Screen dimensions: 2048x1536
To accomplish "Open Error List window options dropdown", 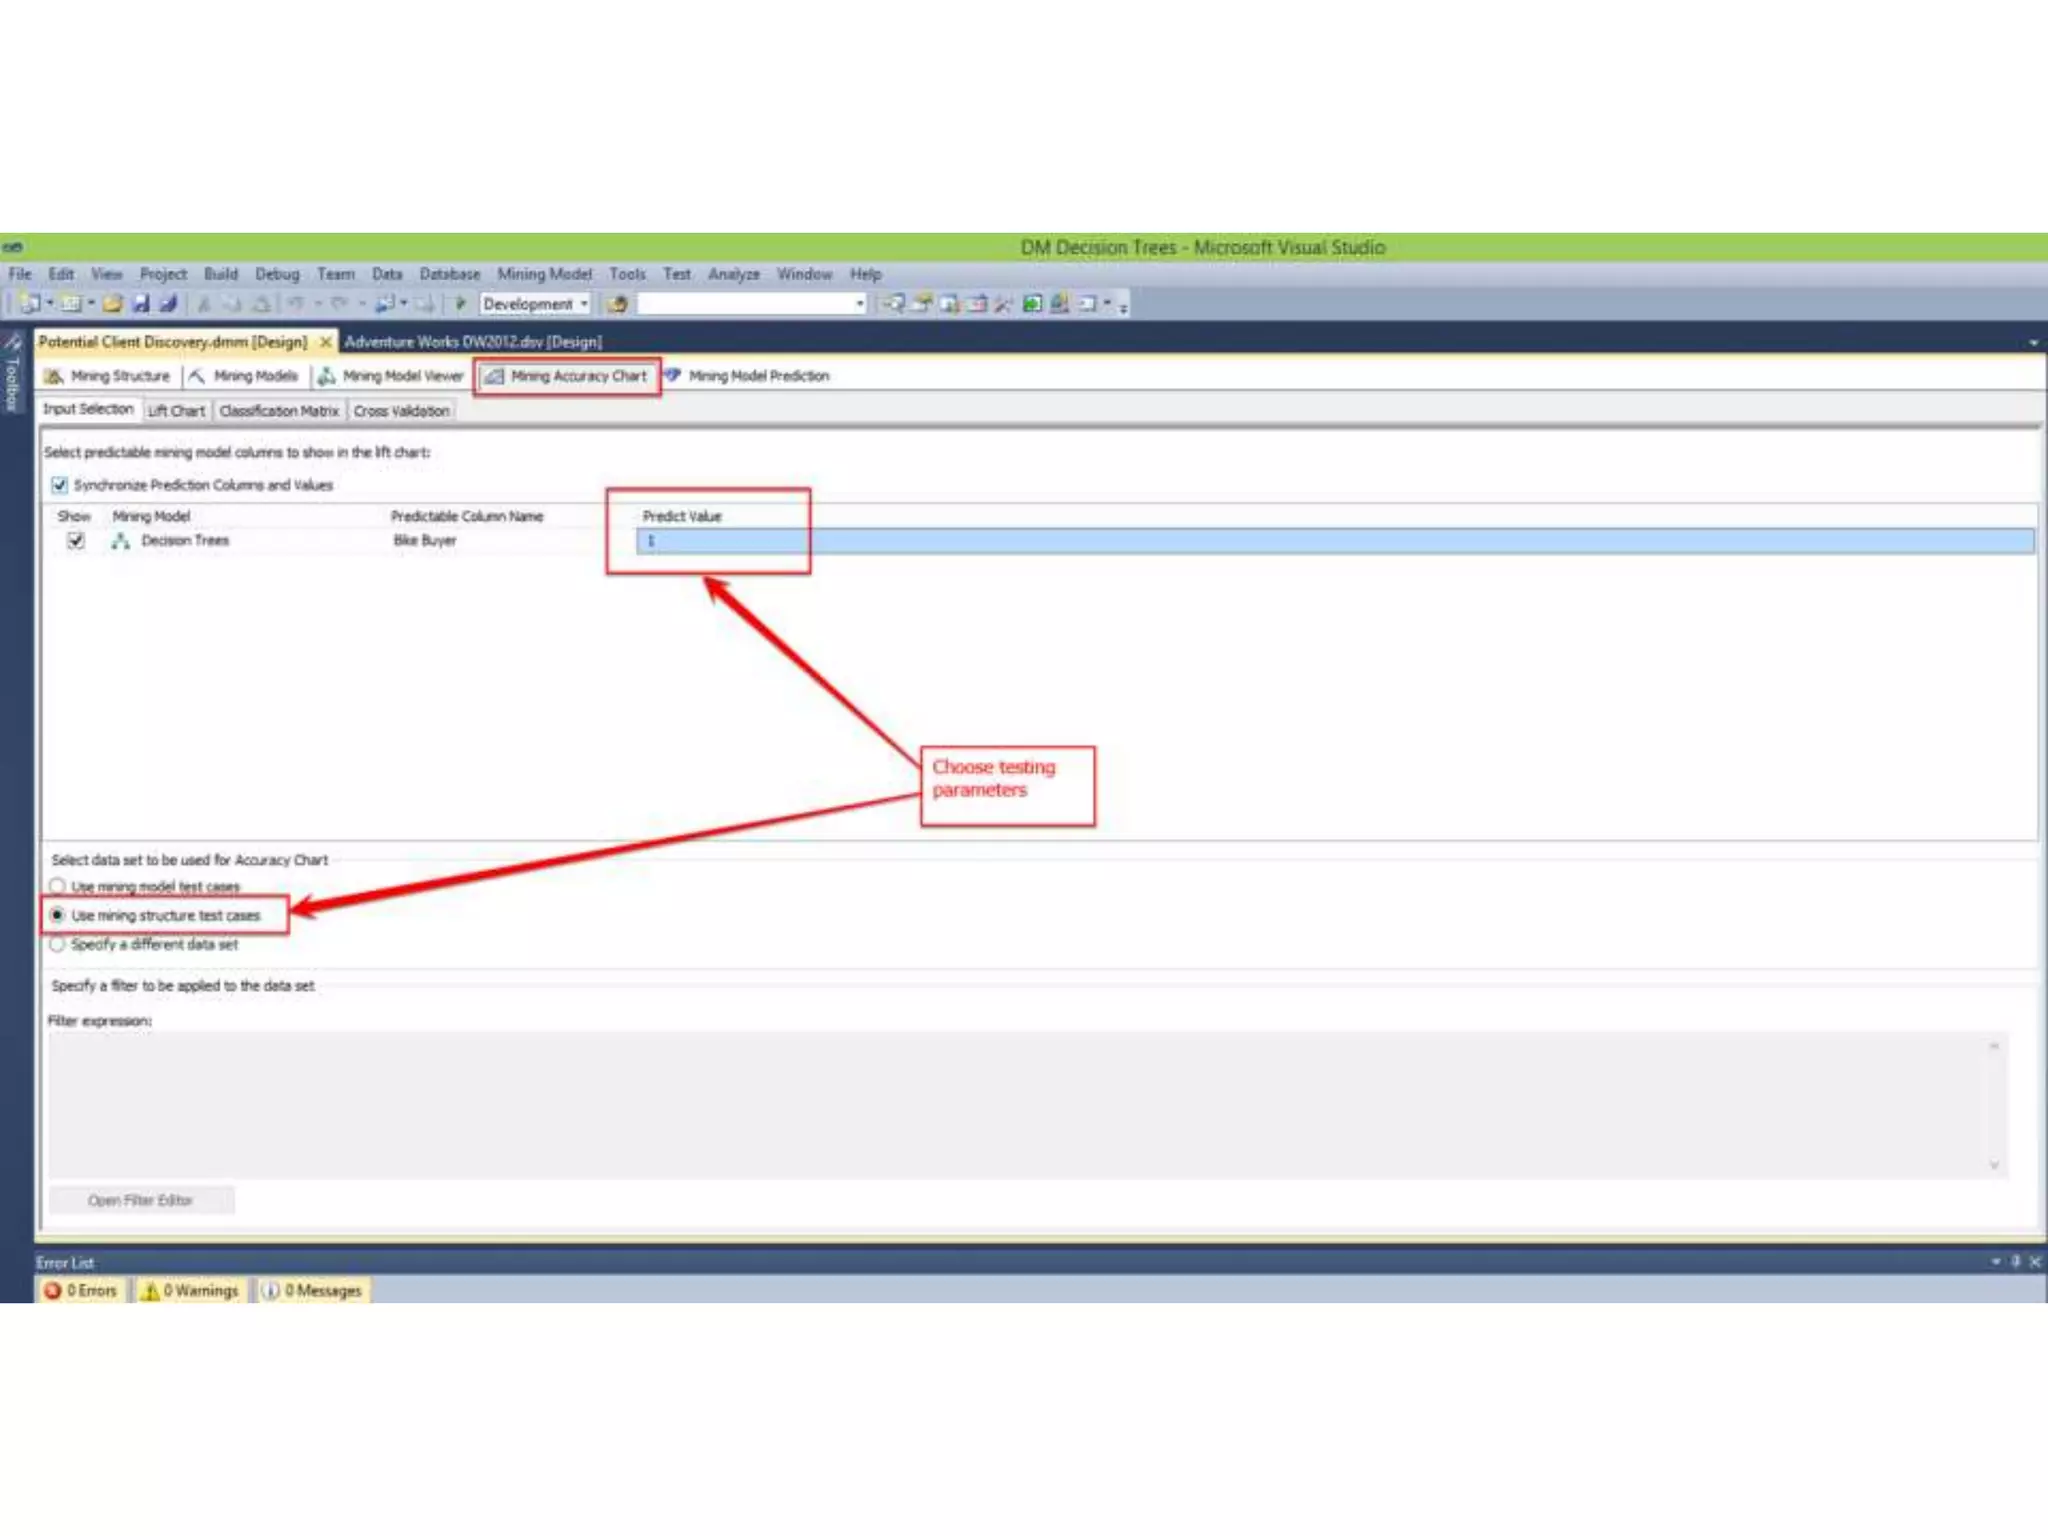I will (1996, 1262).
